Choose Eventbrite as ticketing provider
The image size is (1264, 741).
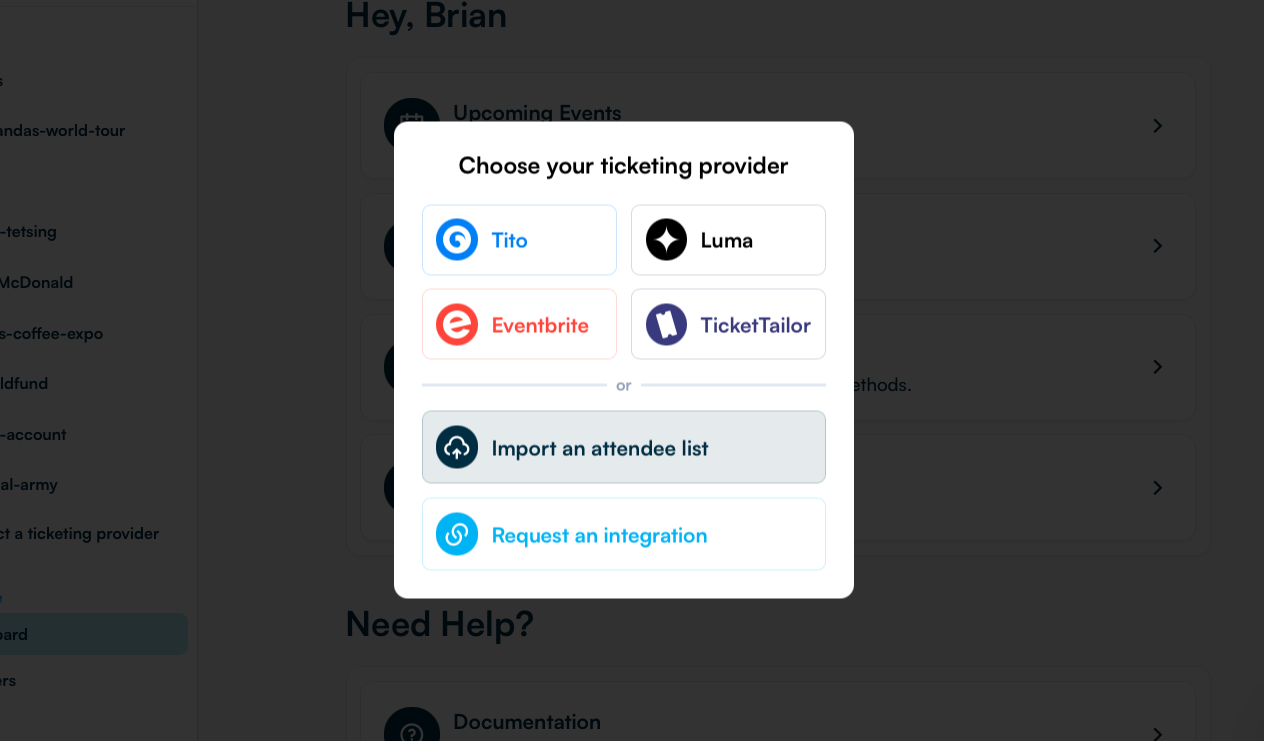click(x=519, y=323)
